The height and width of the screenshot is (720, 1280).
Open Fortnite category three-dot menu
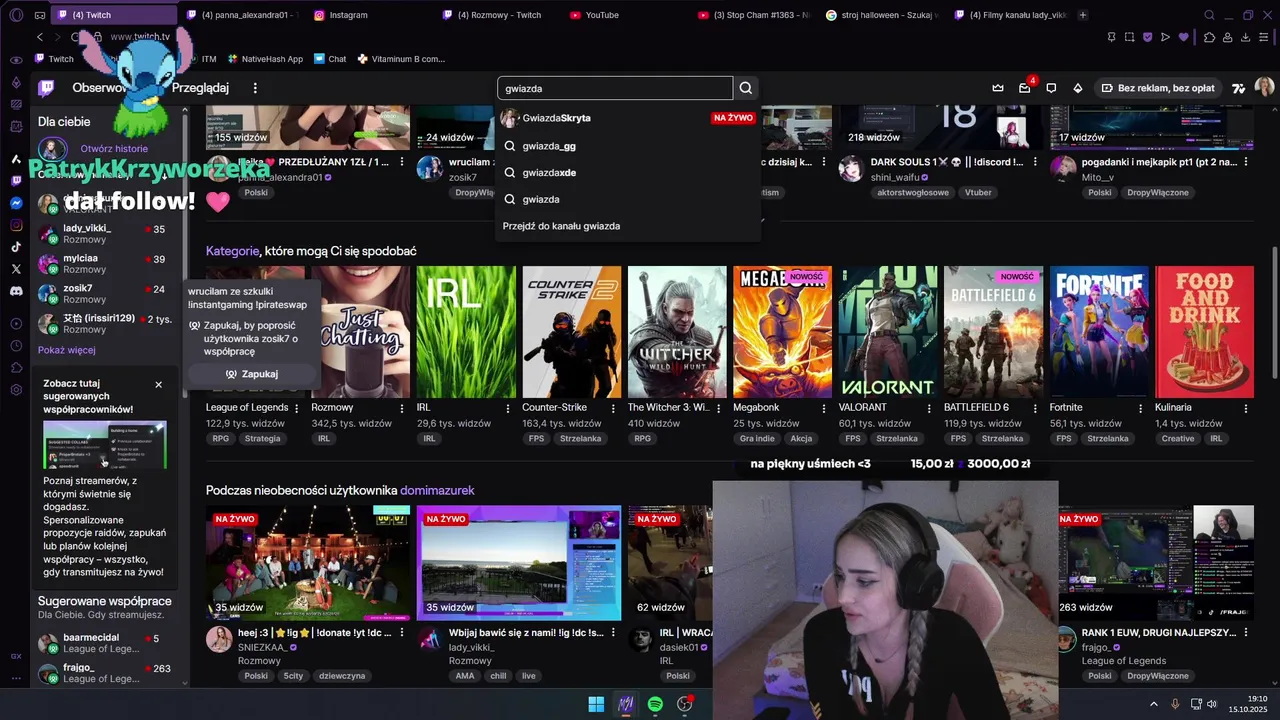point(1141,408)
